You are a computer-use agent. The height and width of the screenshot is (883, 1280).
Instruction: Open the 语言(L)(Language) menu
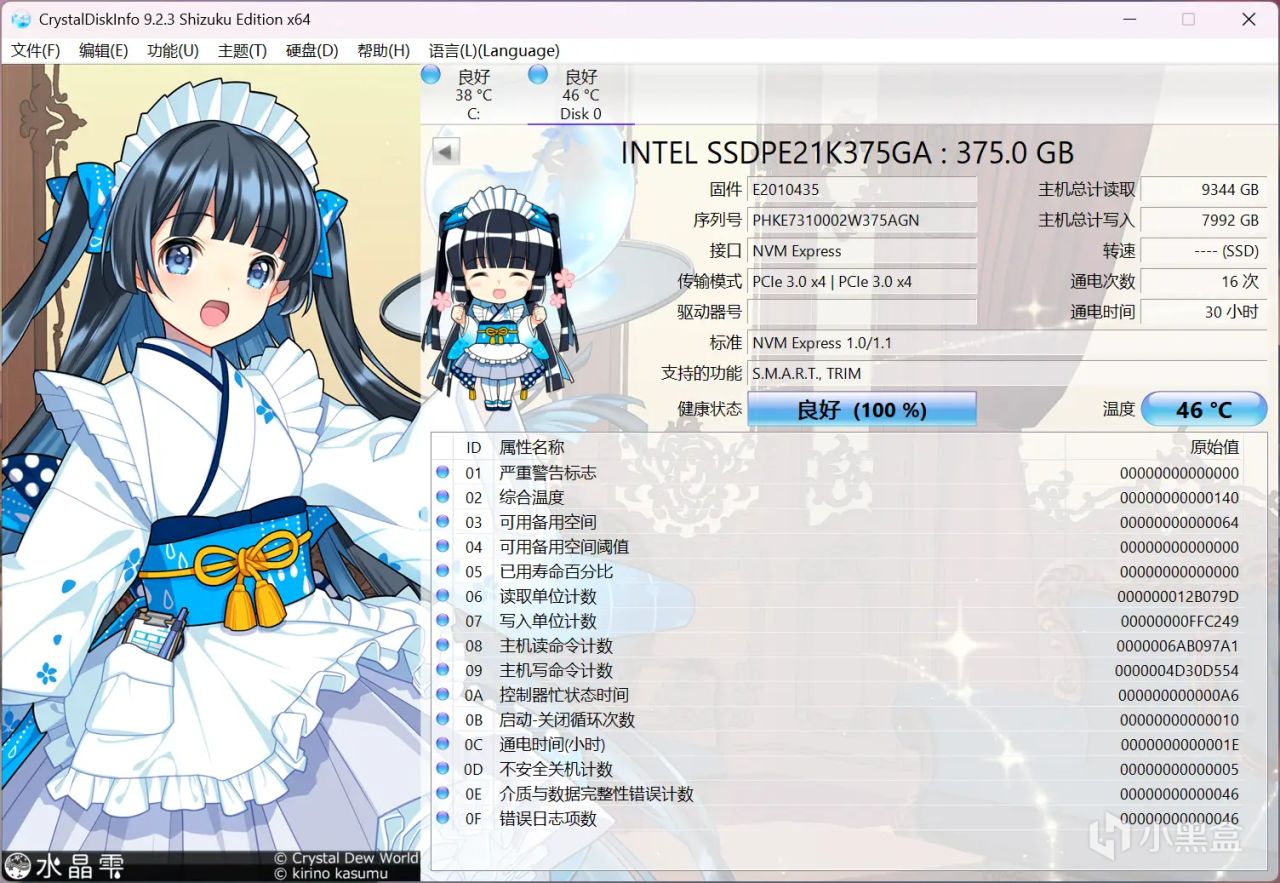(494, 51)
